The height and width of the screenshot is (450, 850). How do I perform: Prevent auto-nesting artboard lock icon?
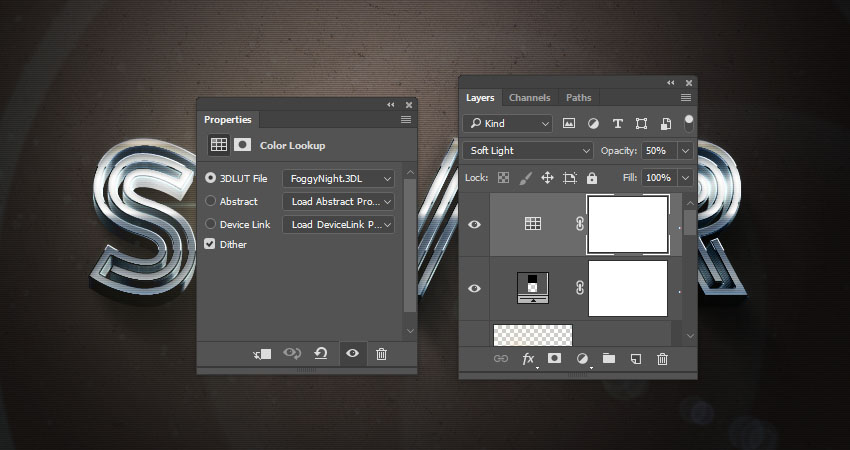(570, 178)
